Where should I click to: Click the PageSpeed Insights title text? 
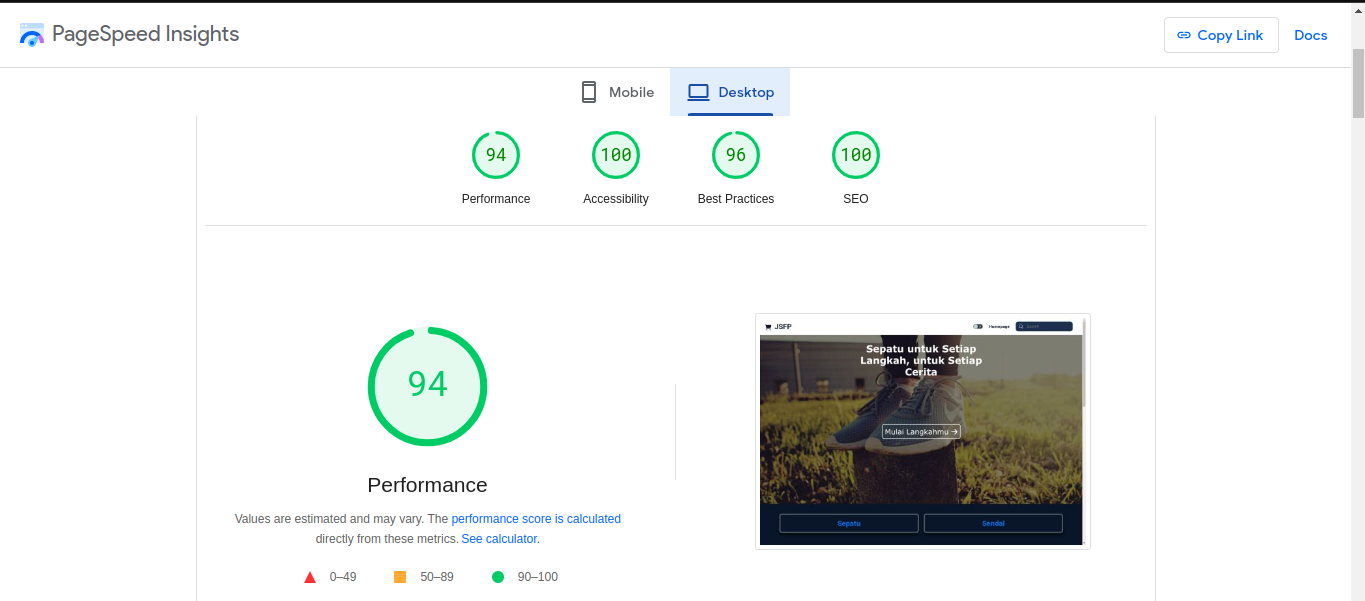(x=146, y=34)
